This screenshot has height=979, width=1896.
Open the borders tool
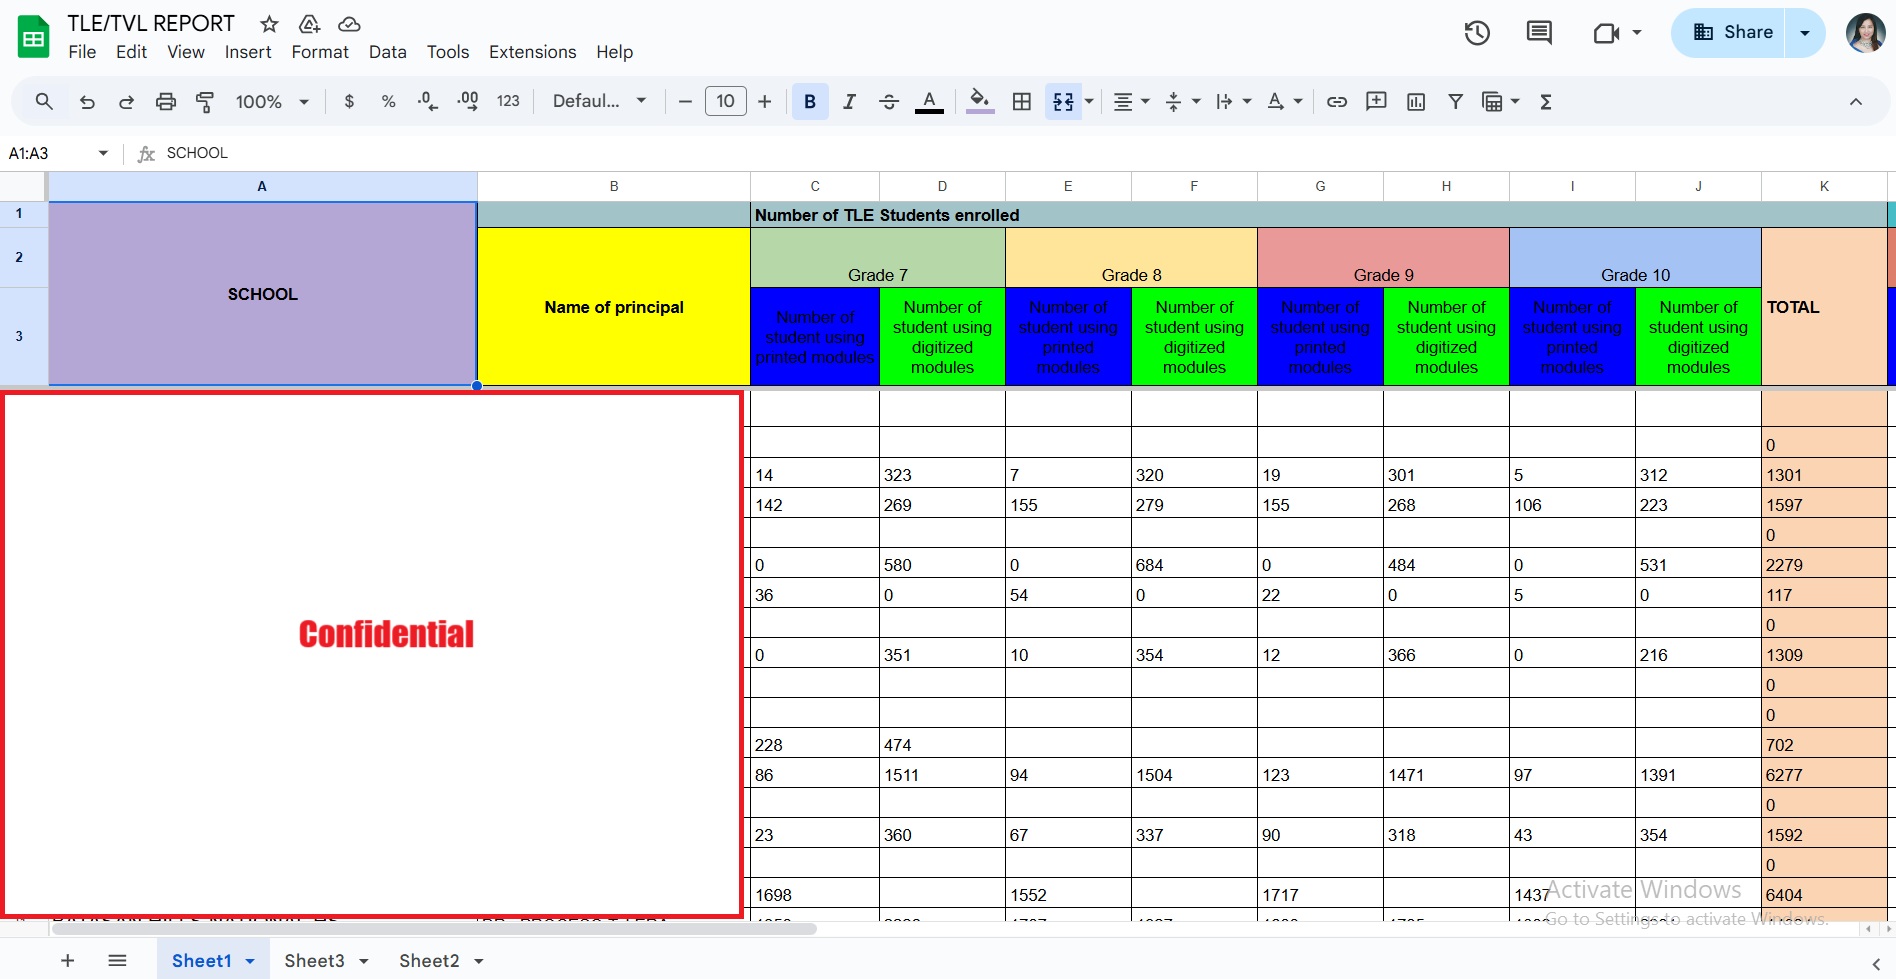point(1021,101)
